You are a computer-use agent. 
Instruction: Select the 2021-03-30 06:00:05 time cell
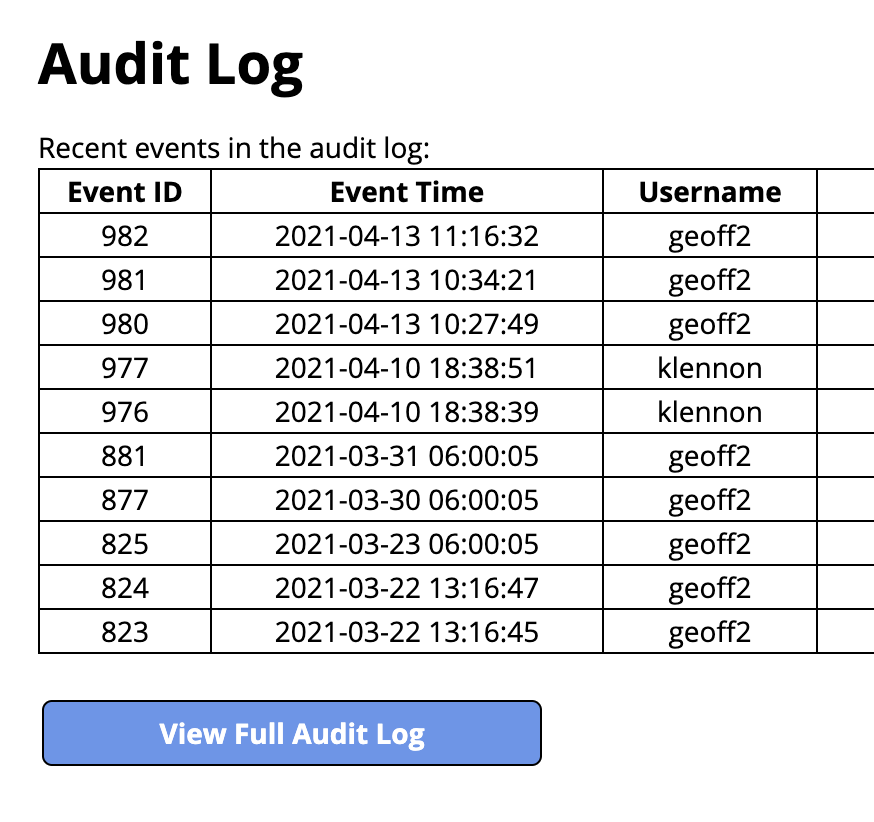point(407,500)
